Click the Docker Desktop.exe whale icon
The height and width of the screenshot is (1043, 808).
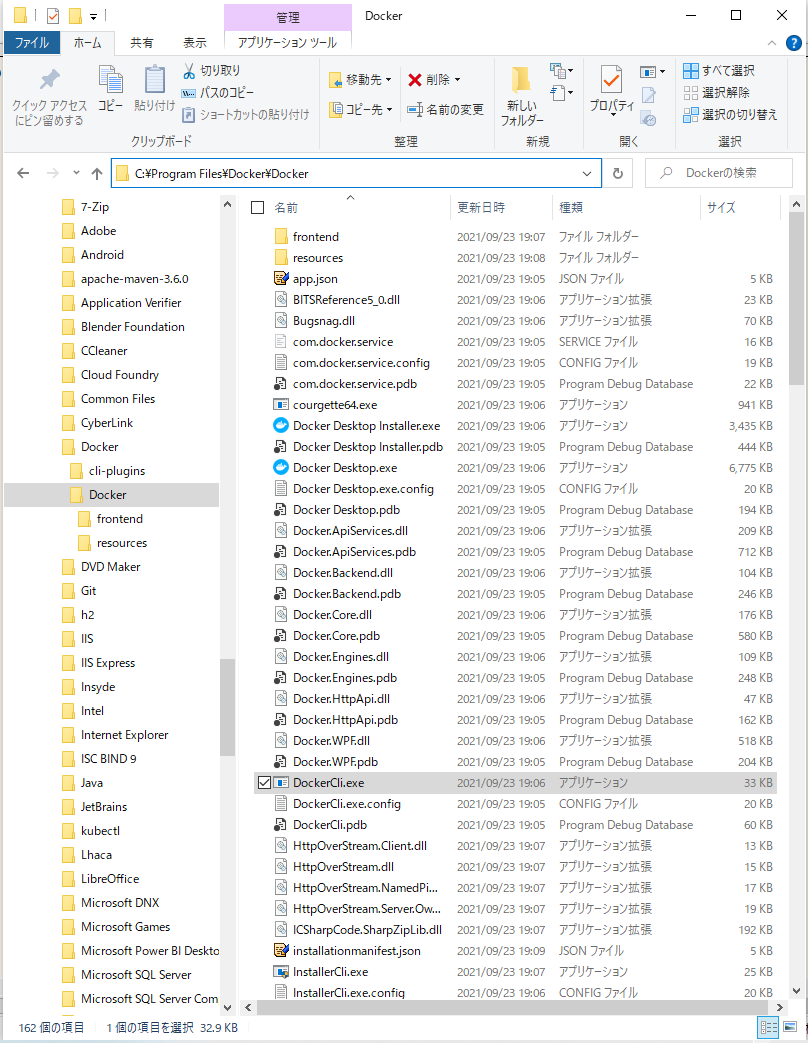(281, 468)
